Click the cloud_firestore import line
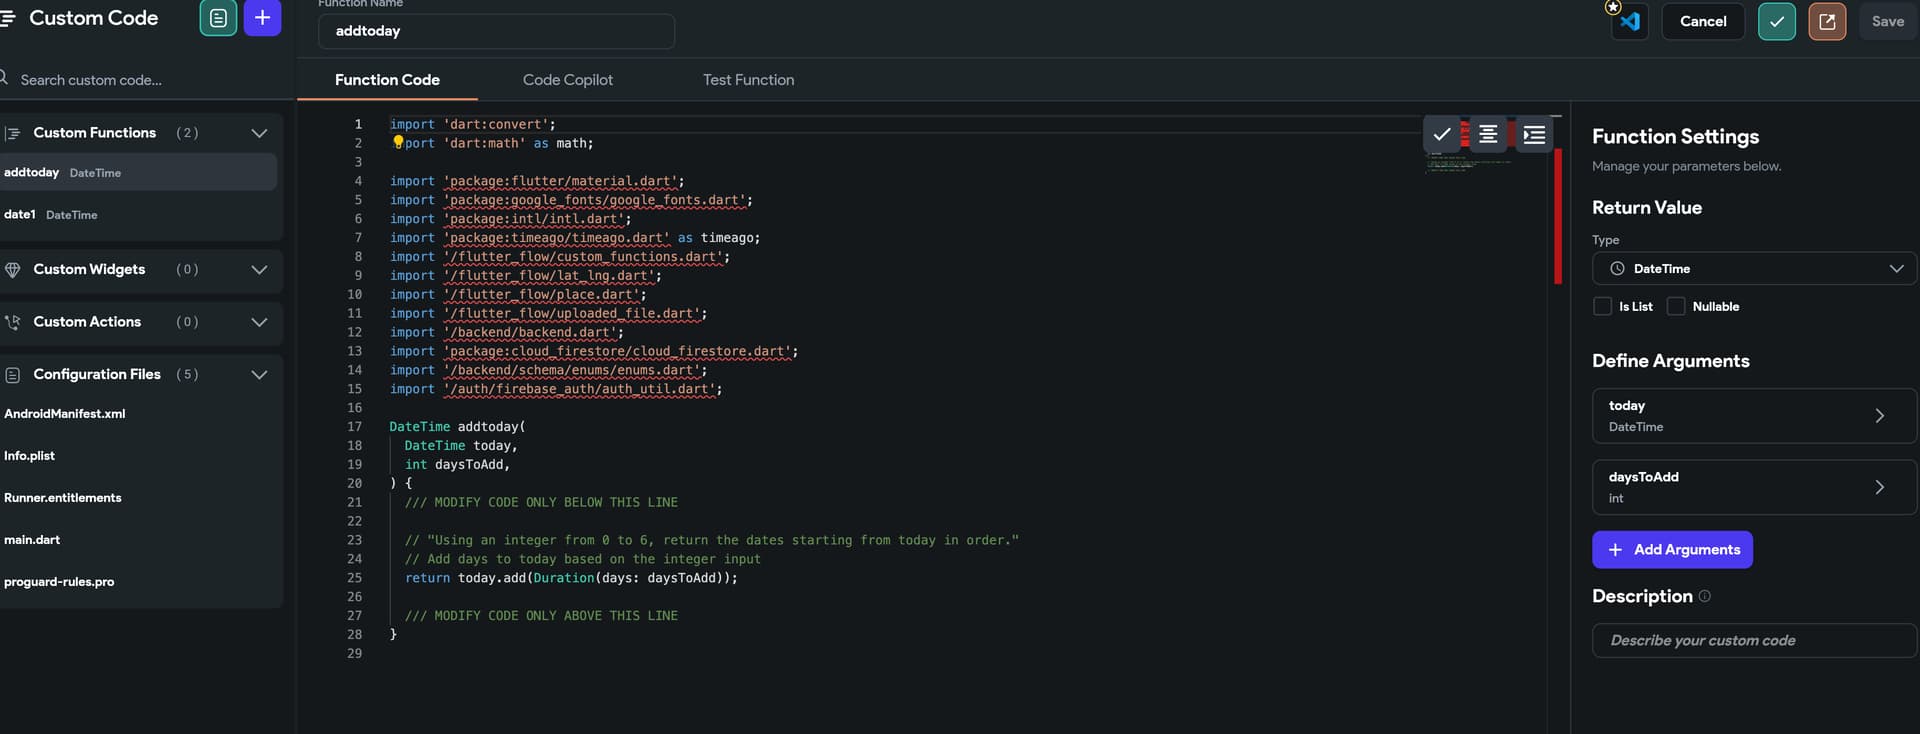Image resolution: width=1920 pixels, height=734 pixels. tap(593, 351)
